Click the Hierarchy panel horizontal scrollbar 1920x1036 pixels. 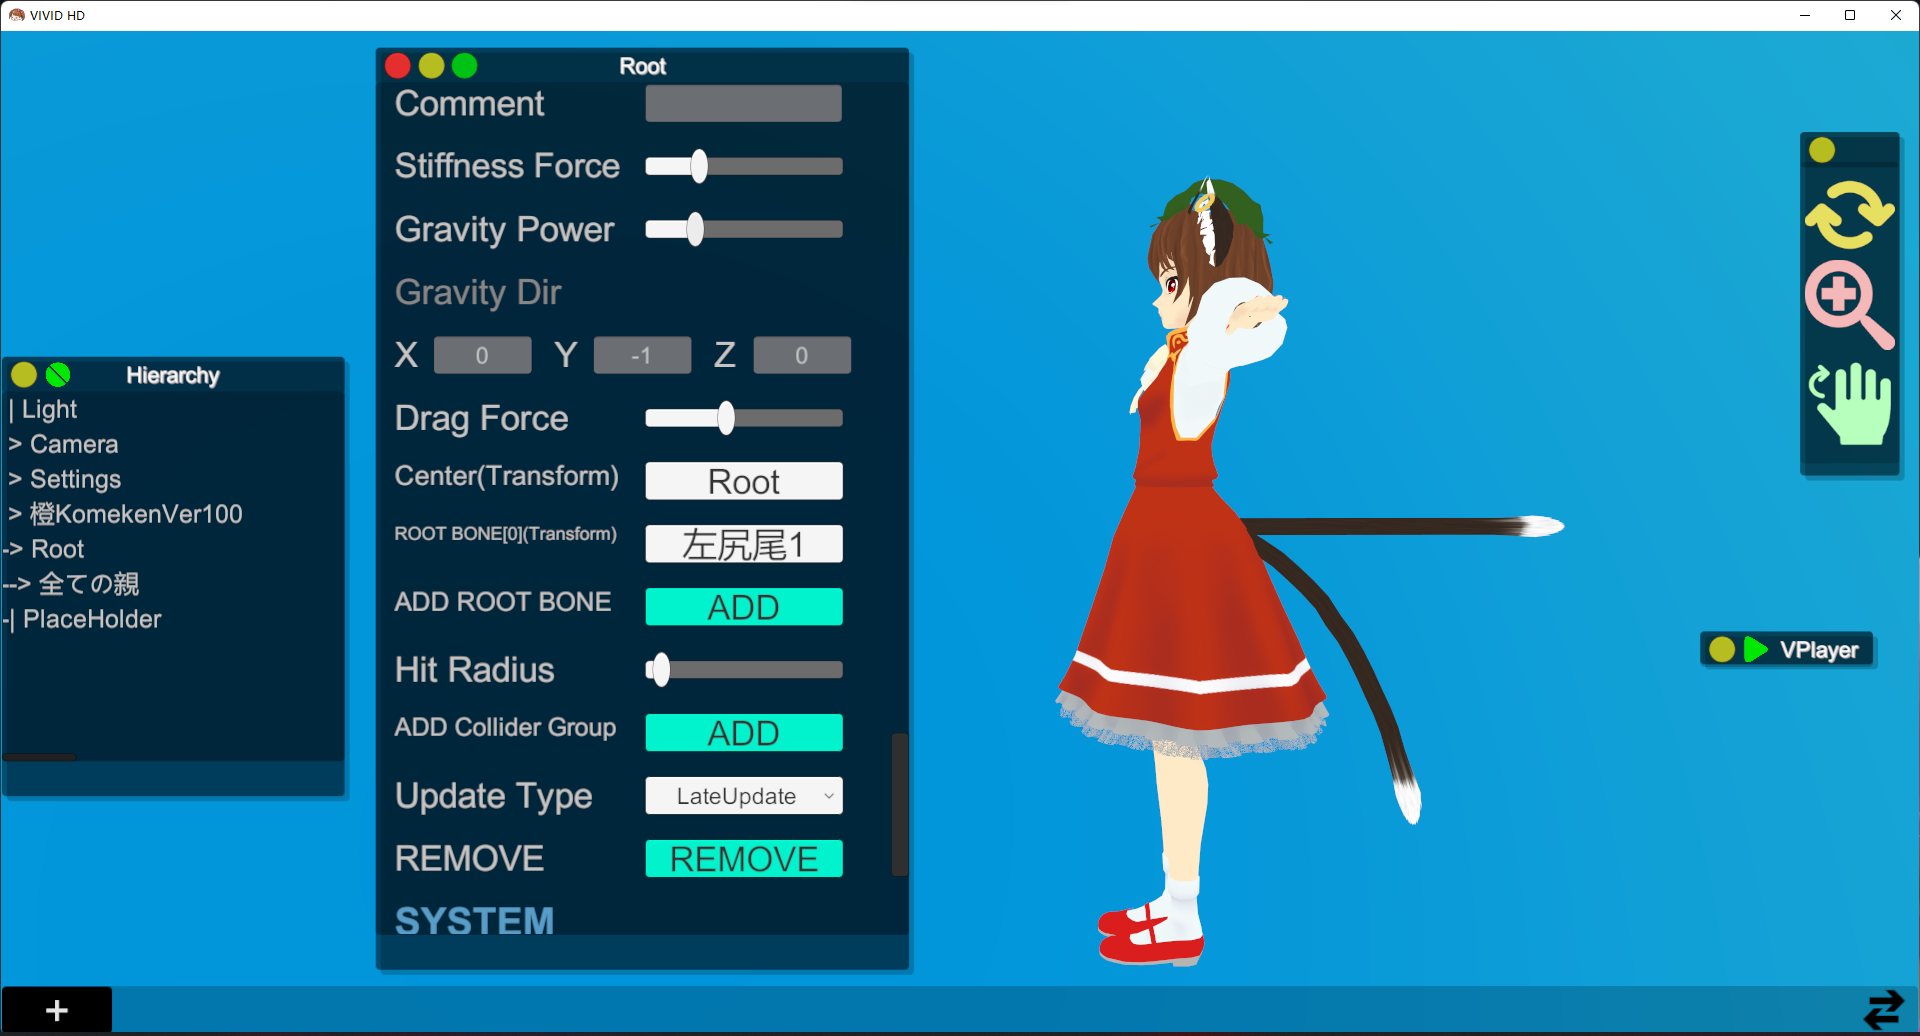39,757
